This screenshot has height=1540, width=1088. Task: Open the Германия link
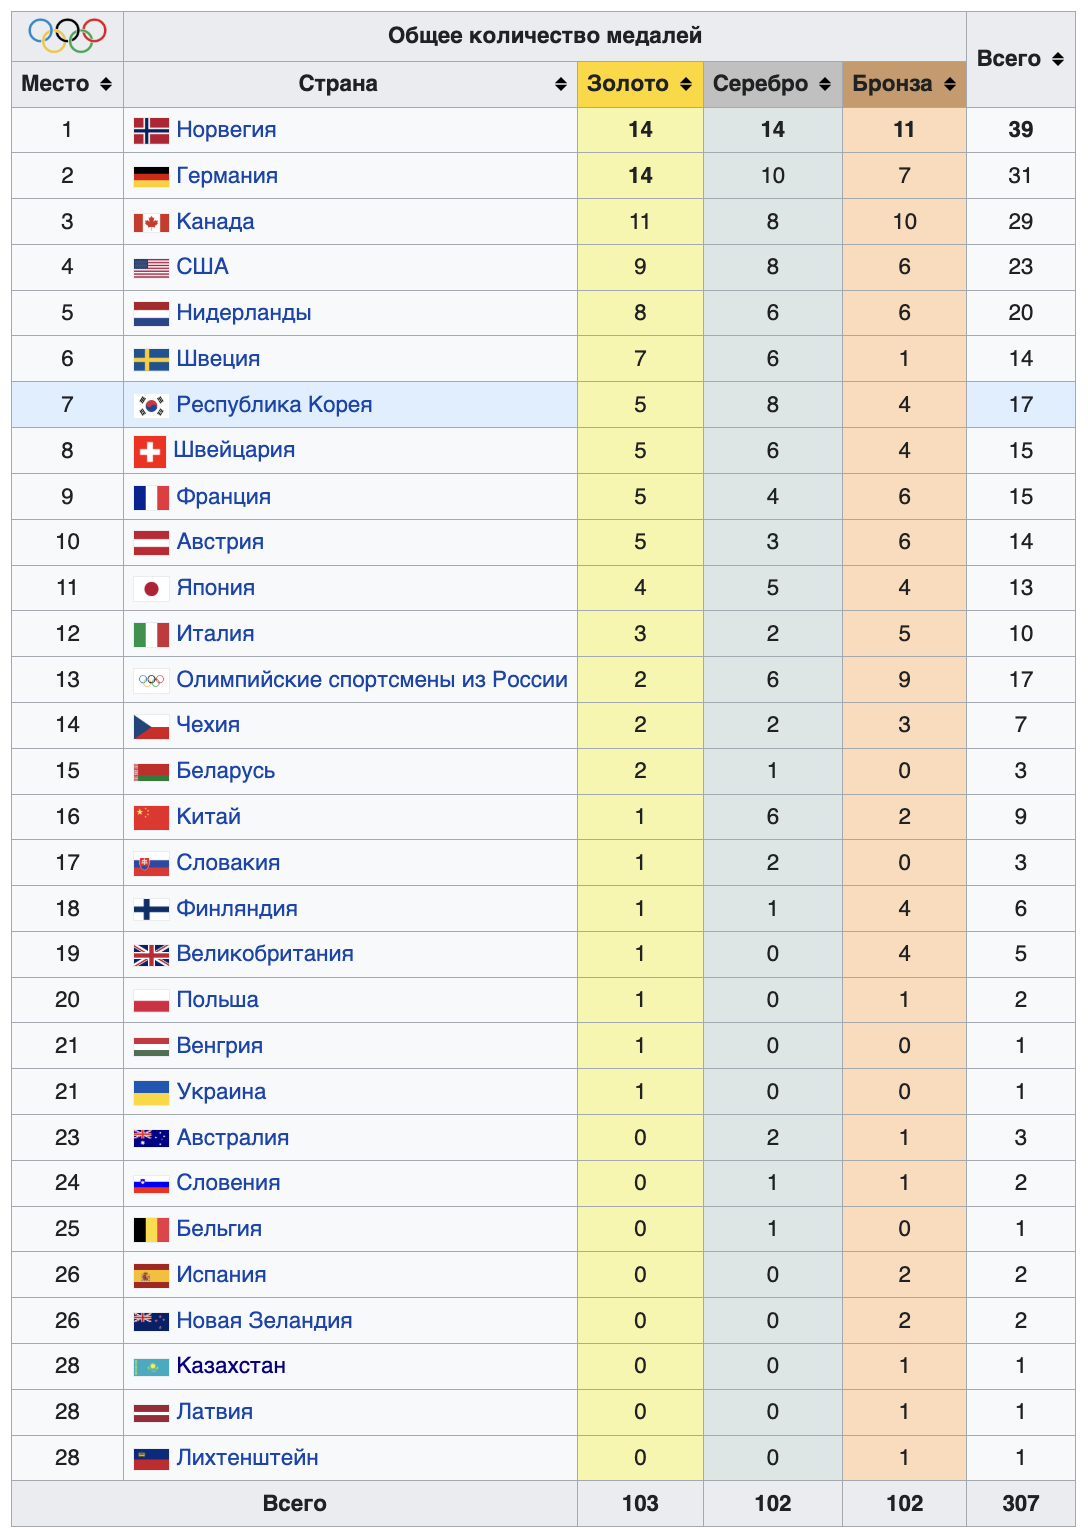(227, 176)
